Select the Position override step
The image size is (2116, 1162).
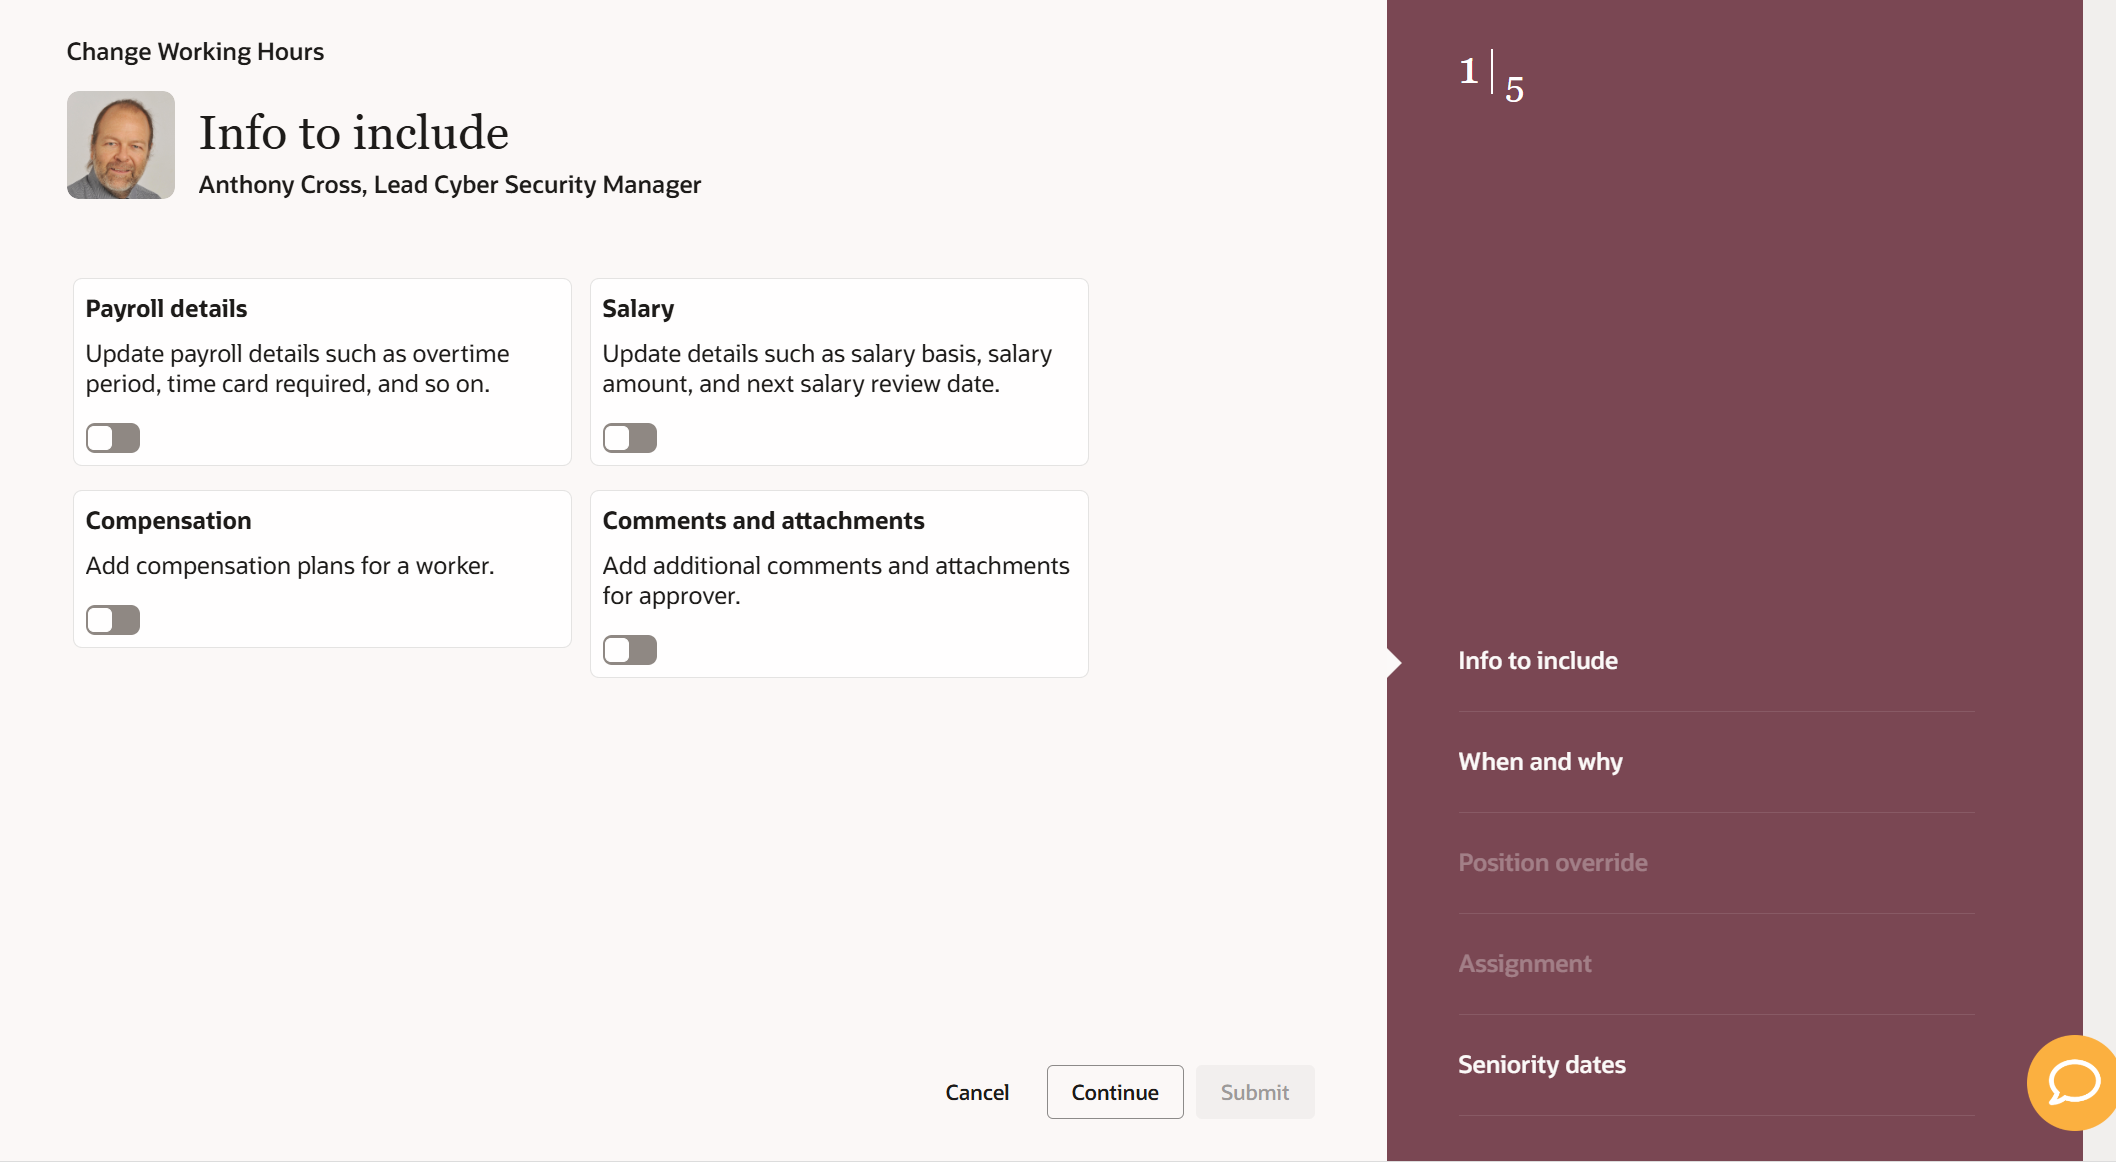click(x=1552, y=863)
